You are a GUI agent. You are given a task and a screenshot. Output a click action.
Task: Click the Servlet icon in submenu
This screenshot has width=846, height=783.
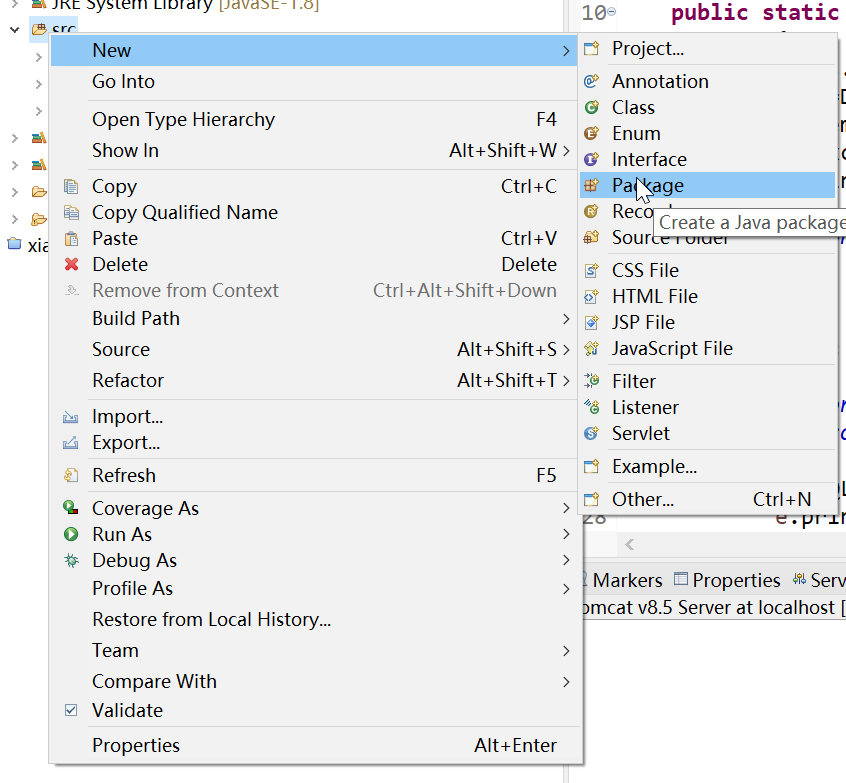[592, 434]
